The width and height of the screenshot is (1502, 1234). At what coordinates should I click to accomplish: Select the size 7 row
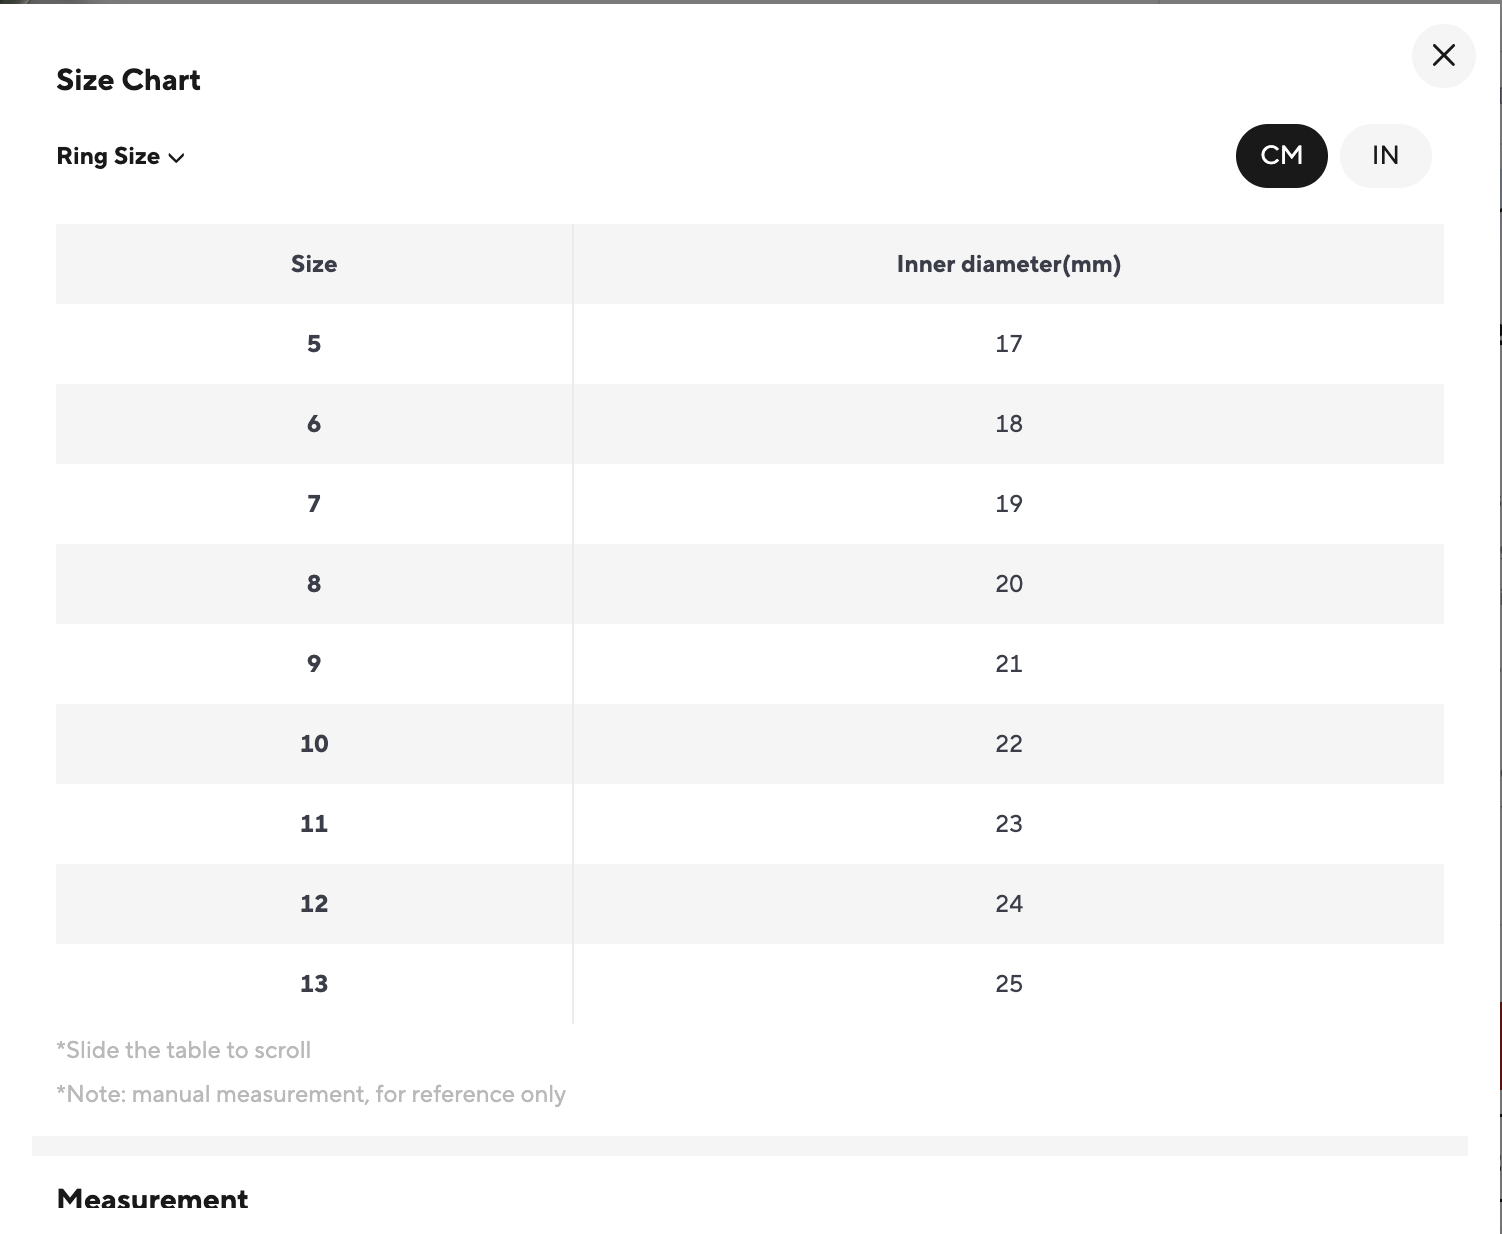314,504
